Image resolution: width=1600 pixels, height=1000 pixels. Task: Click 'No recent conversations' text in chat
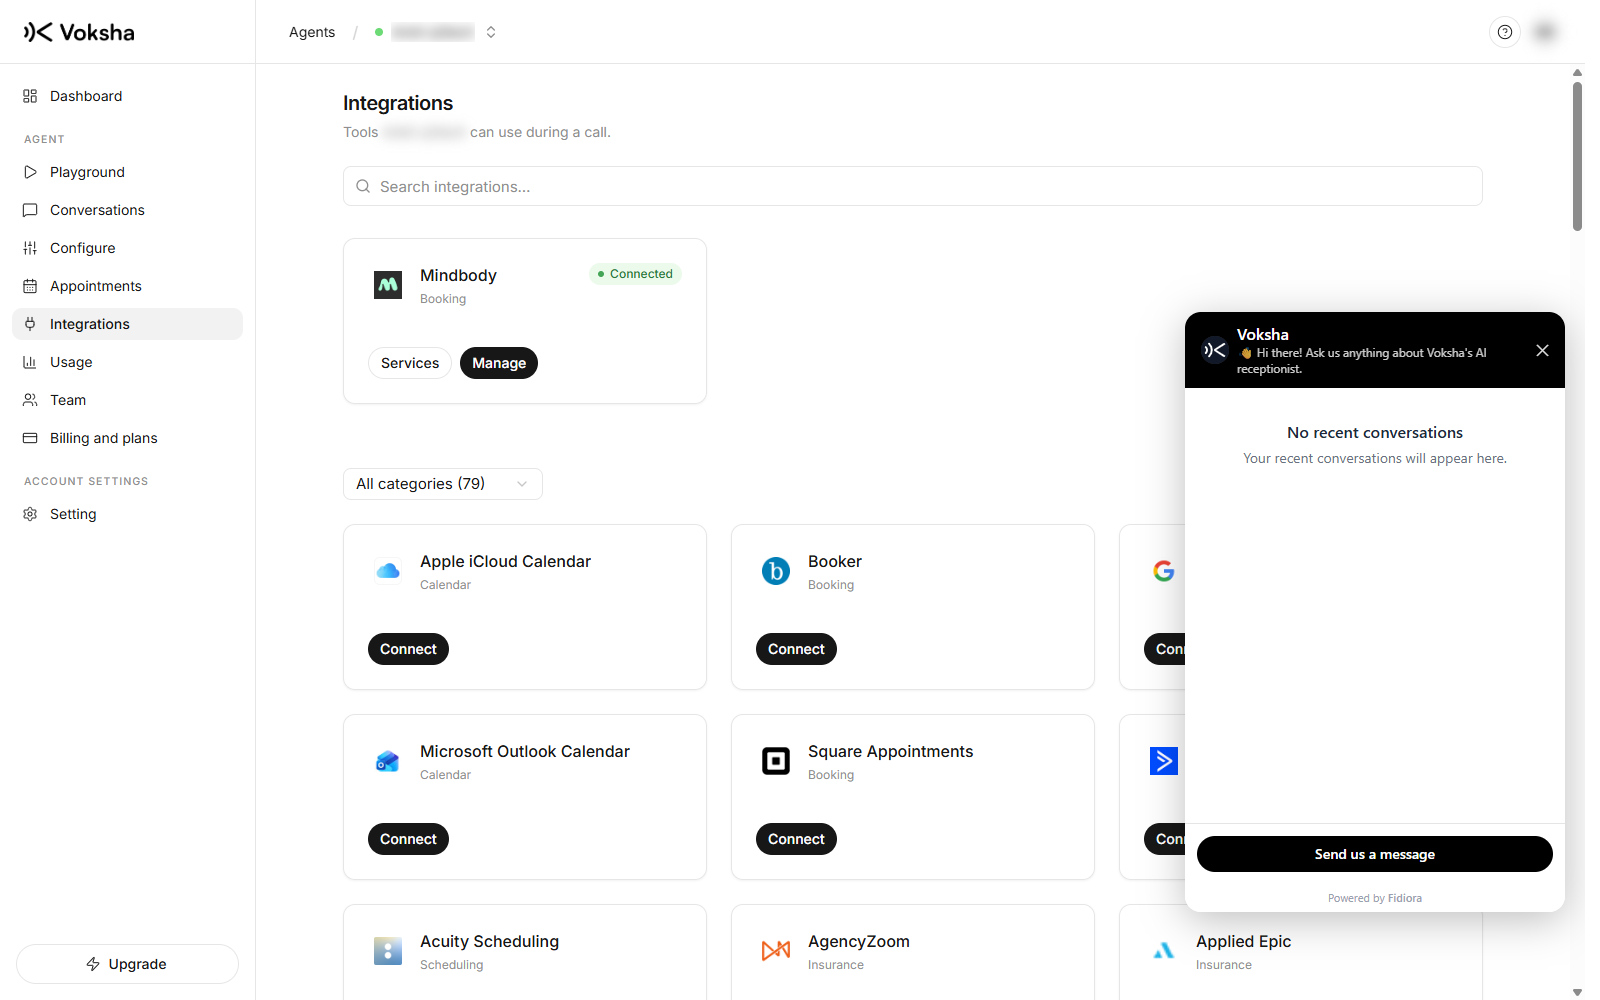[1375, 433]
